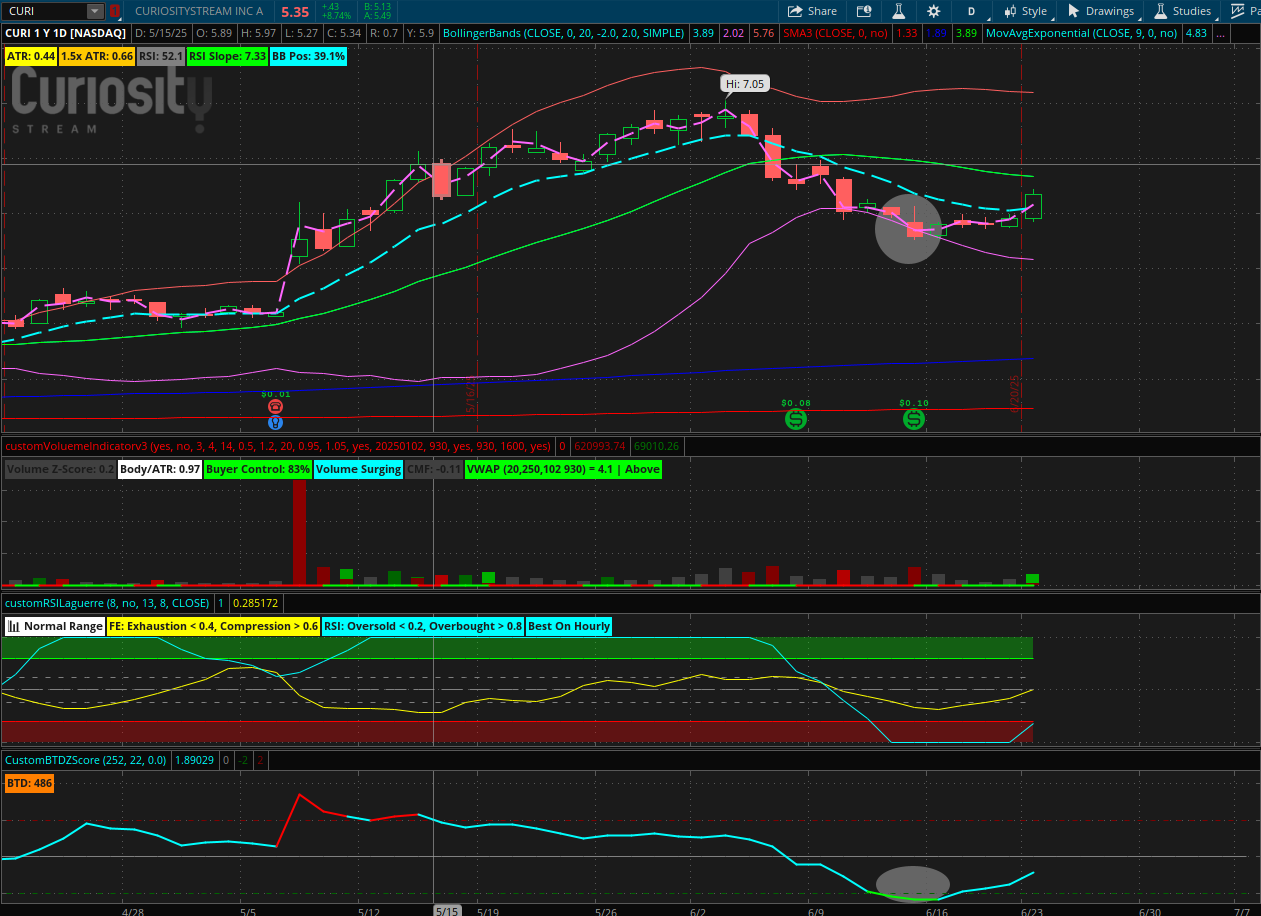Click the Best On Hourly label

tap(569, 626)
